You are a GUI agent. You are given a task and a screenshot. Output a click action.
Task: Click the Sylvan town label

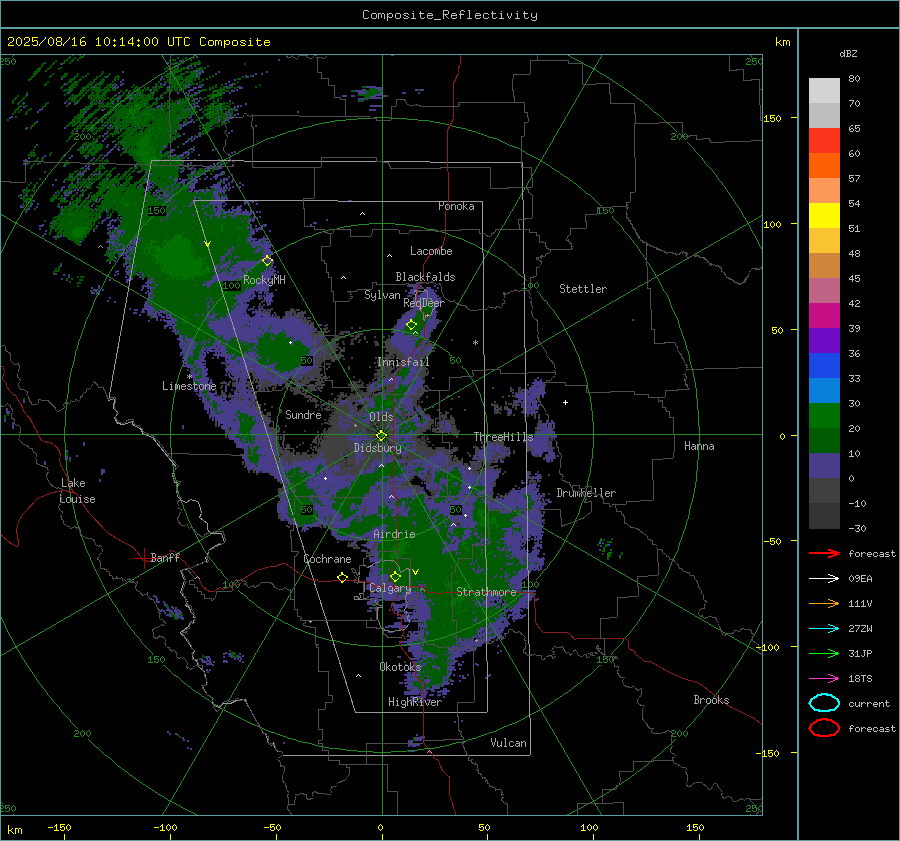click(x=382, y=295)
